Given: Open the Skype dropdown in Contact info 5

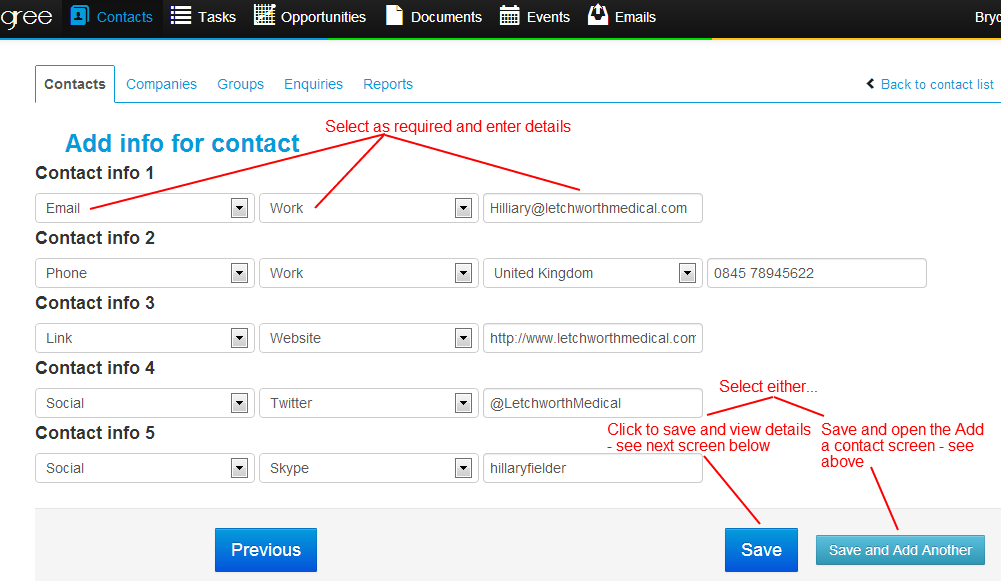Looking at the screenshot, I should (463, 468).
